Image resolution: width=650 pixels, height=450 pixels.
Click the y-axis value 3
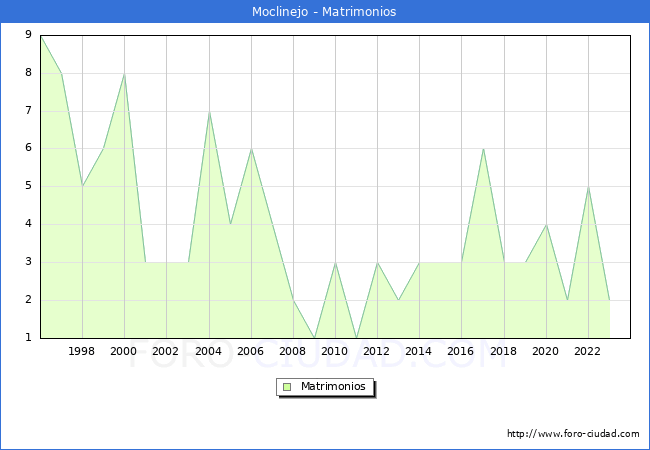pyautogui.click(x=28, y=261)
